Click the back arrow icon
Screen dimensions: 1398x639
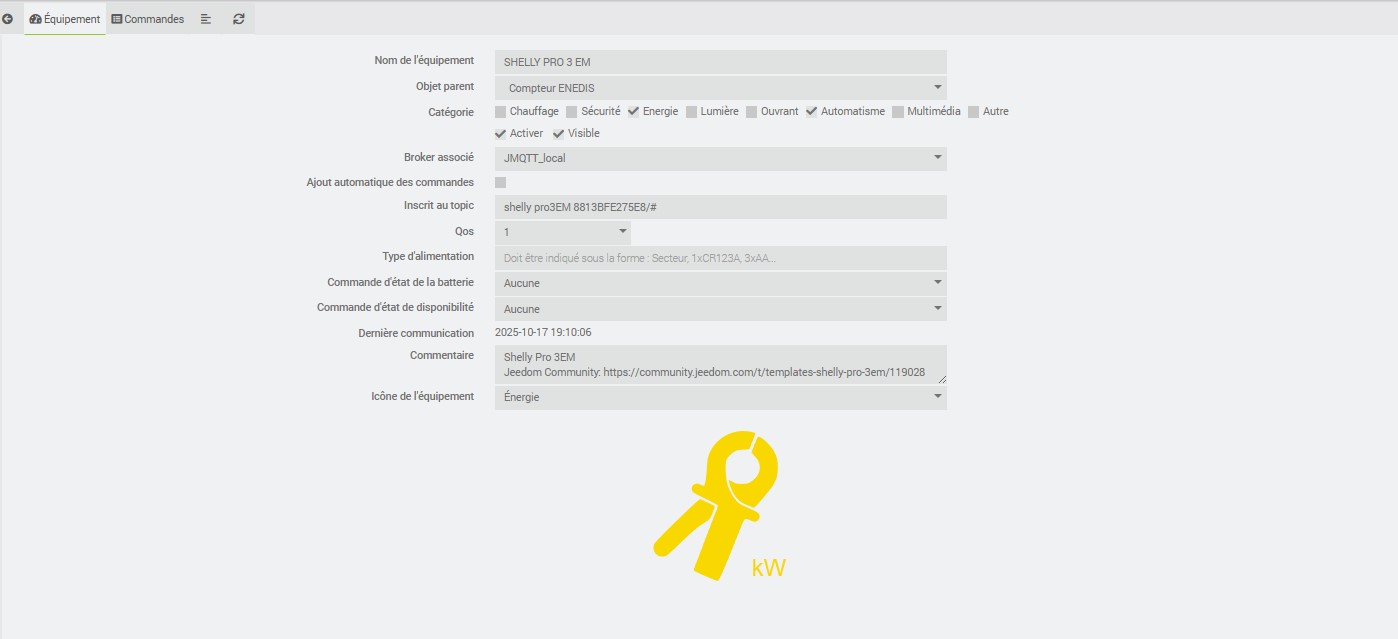click(8, 19)
